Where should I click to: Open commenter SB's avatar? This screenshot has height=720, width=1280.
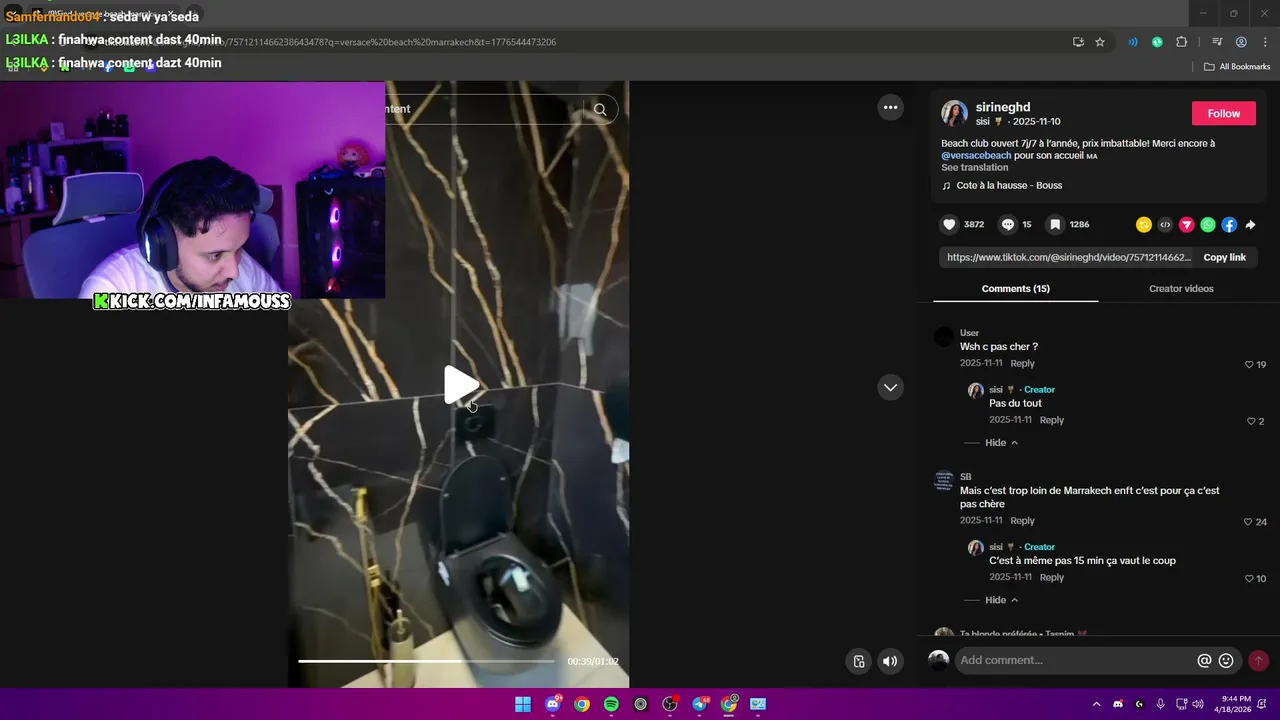coord(944,481)
